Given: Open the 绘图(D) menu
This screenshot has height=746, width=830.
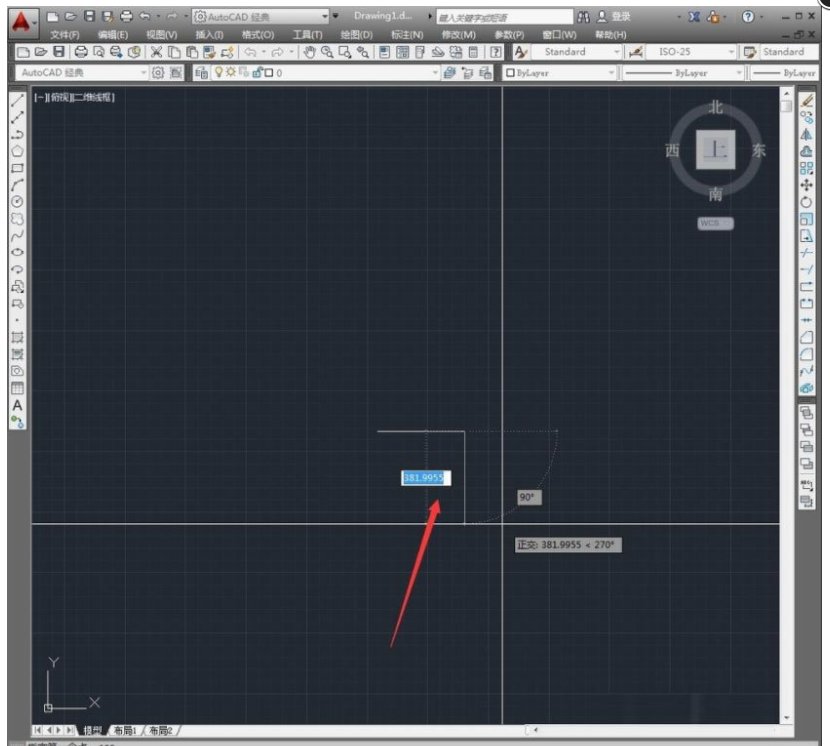Looking at the screenshot, I should pyautogui.click(x=354, y=35).
